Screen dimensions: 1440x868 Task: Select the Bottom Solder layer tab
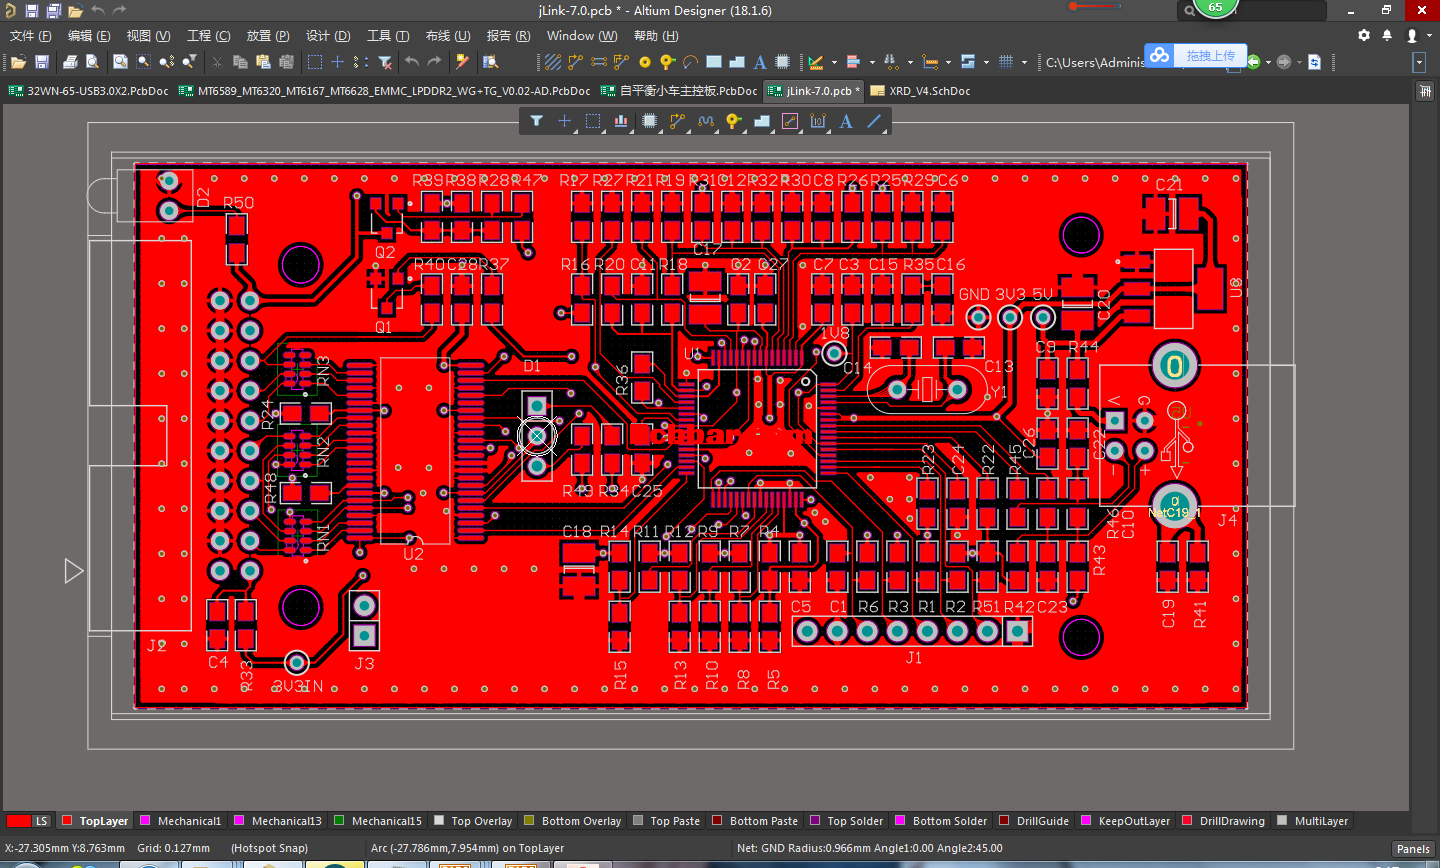click(x=941, y=821)
